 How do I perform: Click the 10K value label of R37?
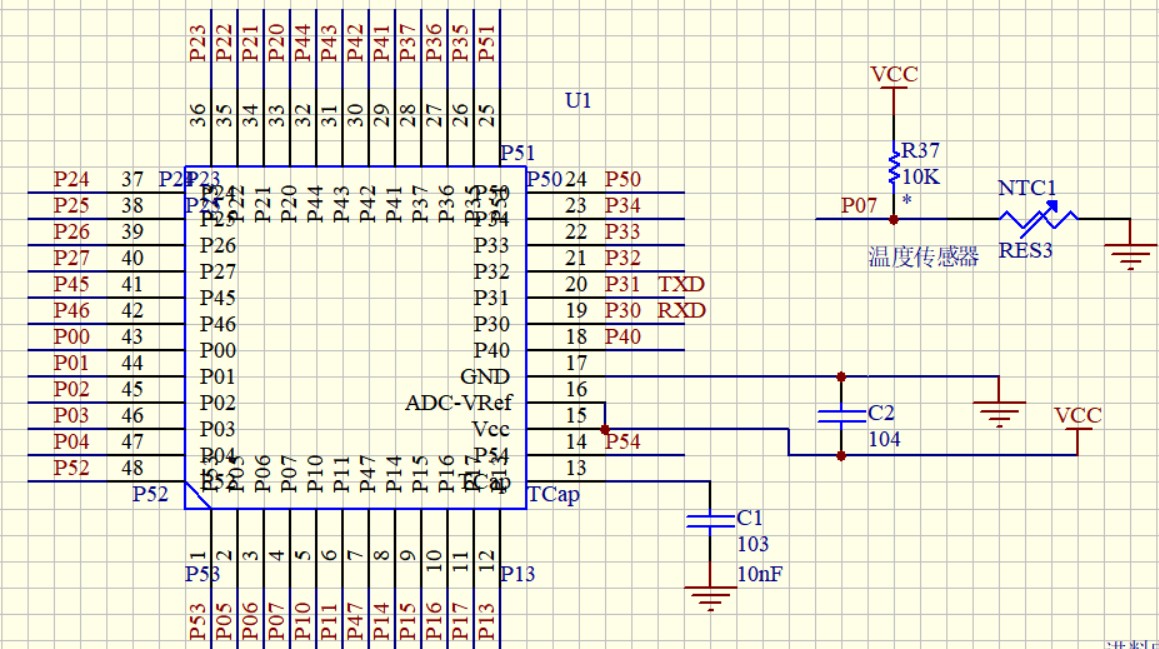point(921,177)
